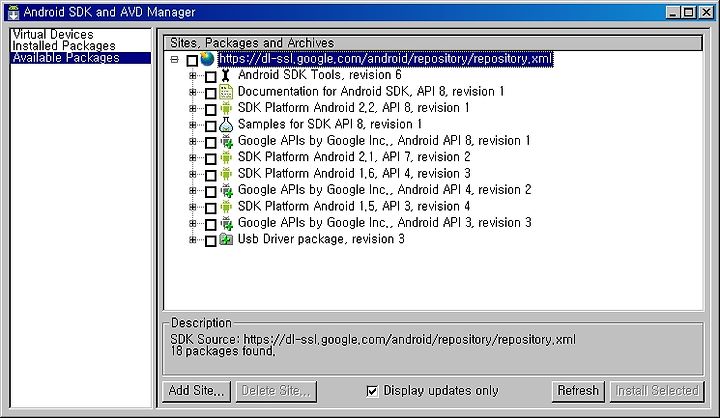
Task: Click Android SDK Manager title bar icon
Action: tap(13, 12)
